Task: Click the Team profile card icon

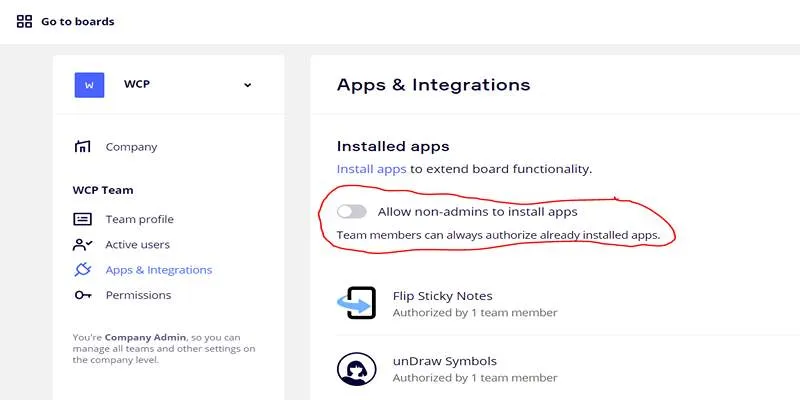Action: coord(82,219)
